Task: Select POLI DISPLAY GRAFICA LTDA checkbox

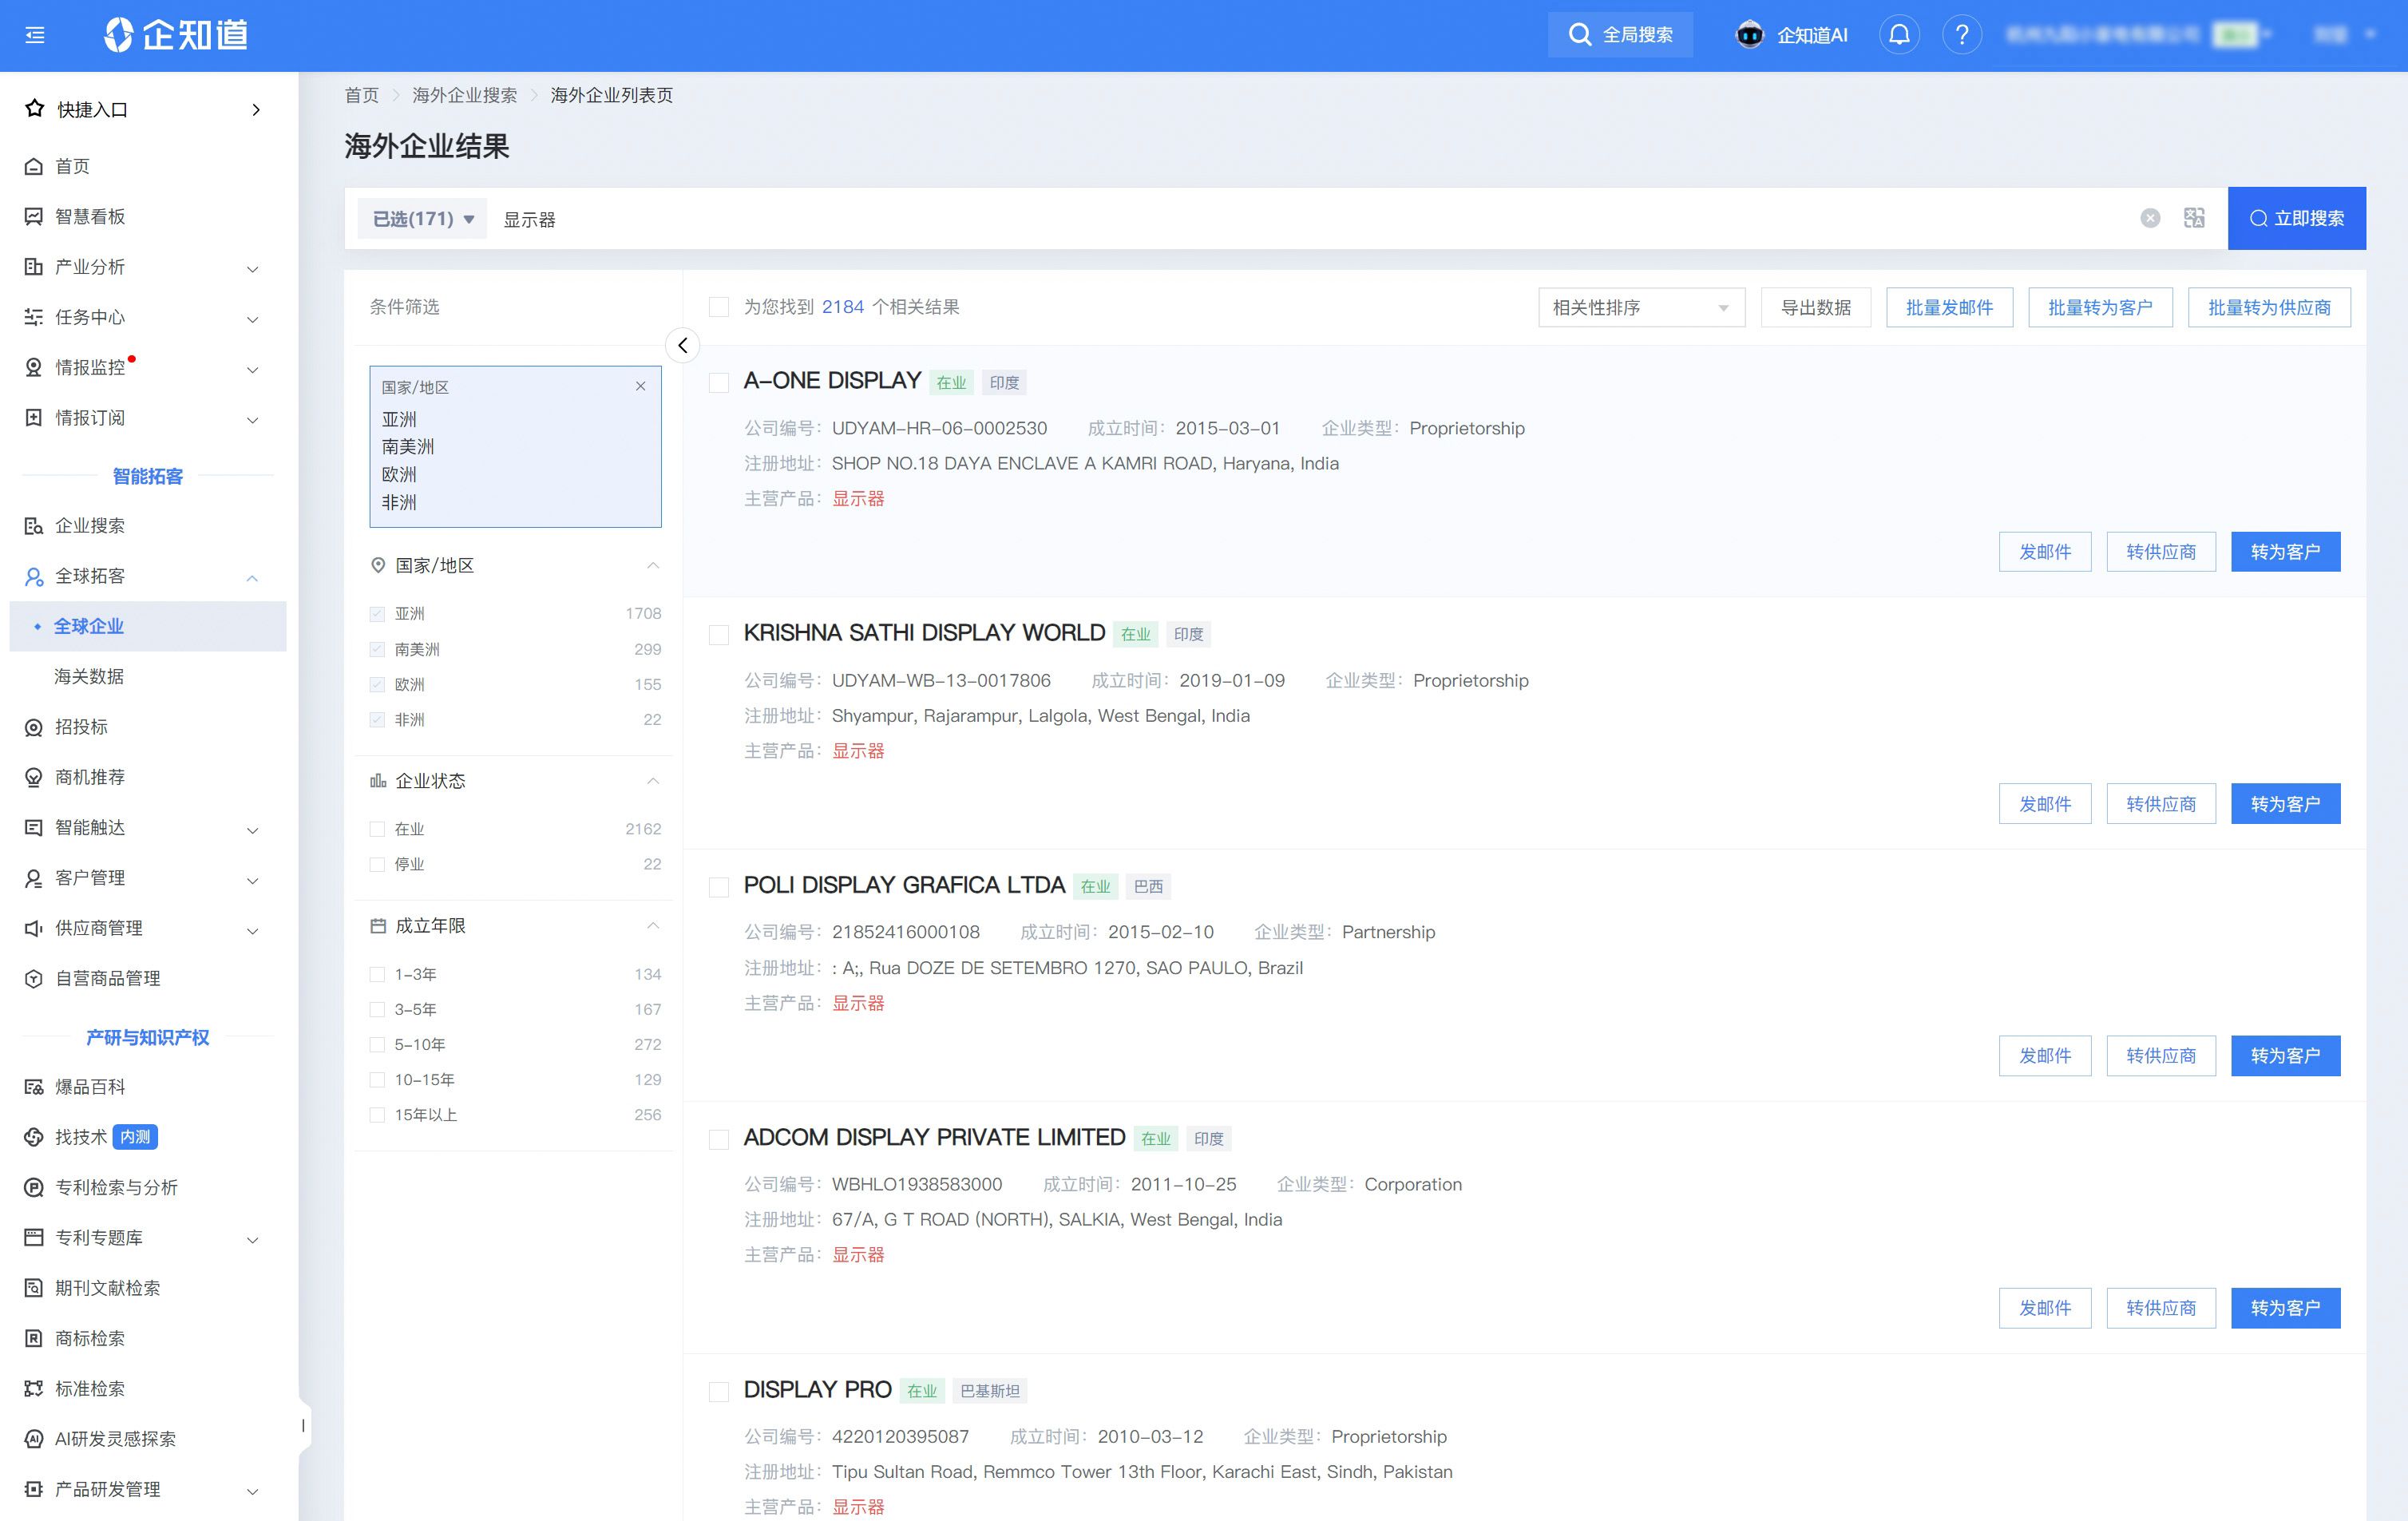Action: click(719, 886)
